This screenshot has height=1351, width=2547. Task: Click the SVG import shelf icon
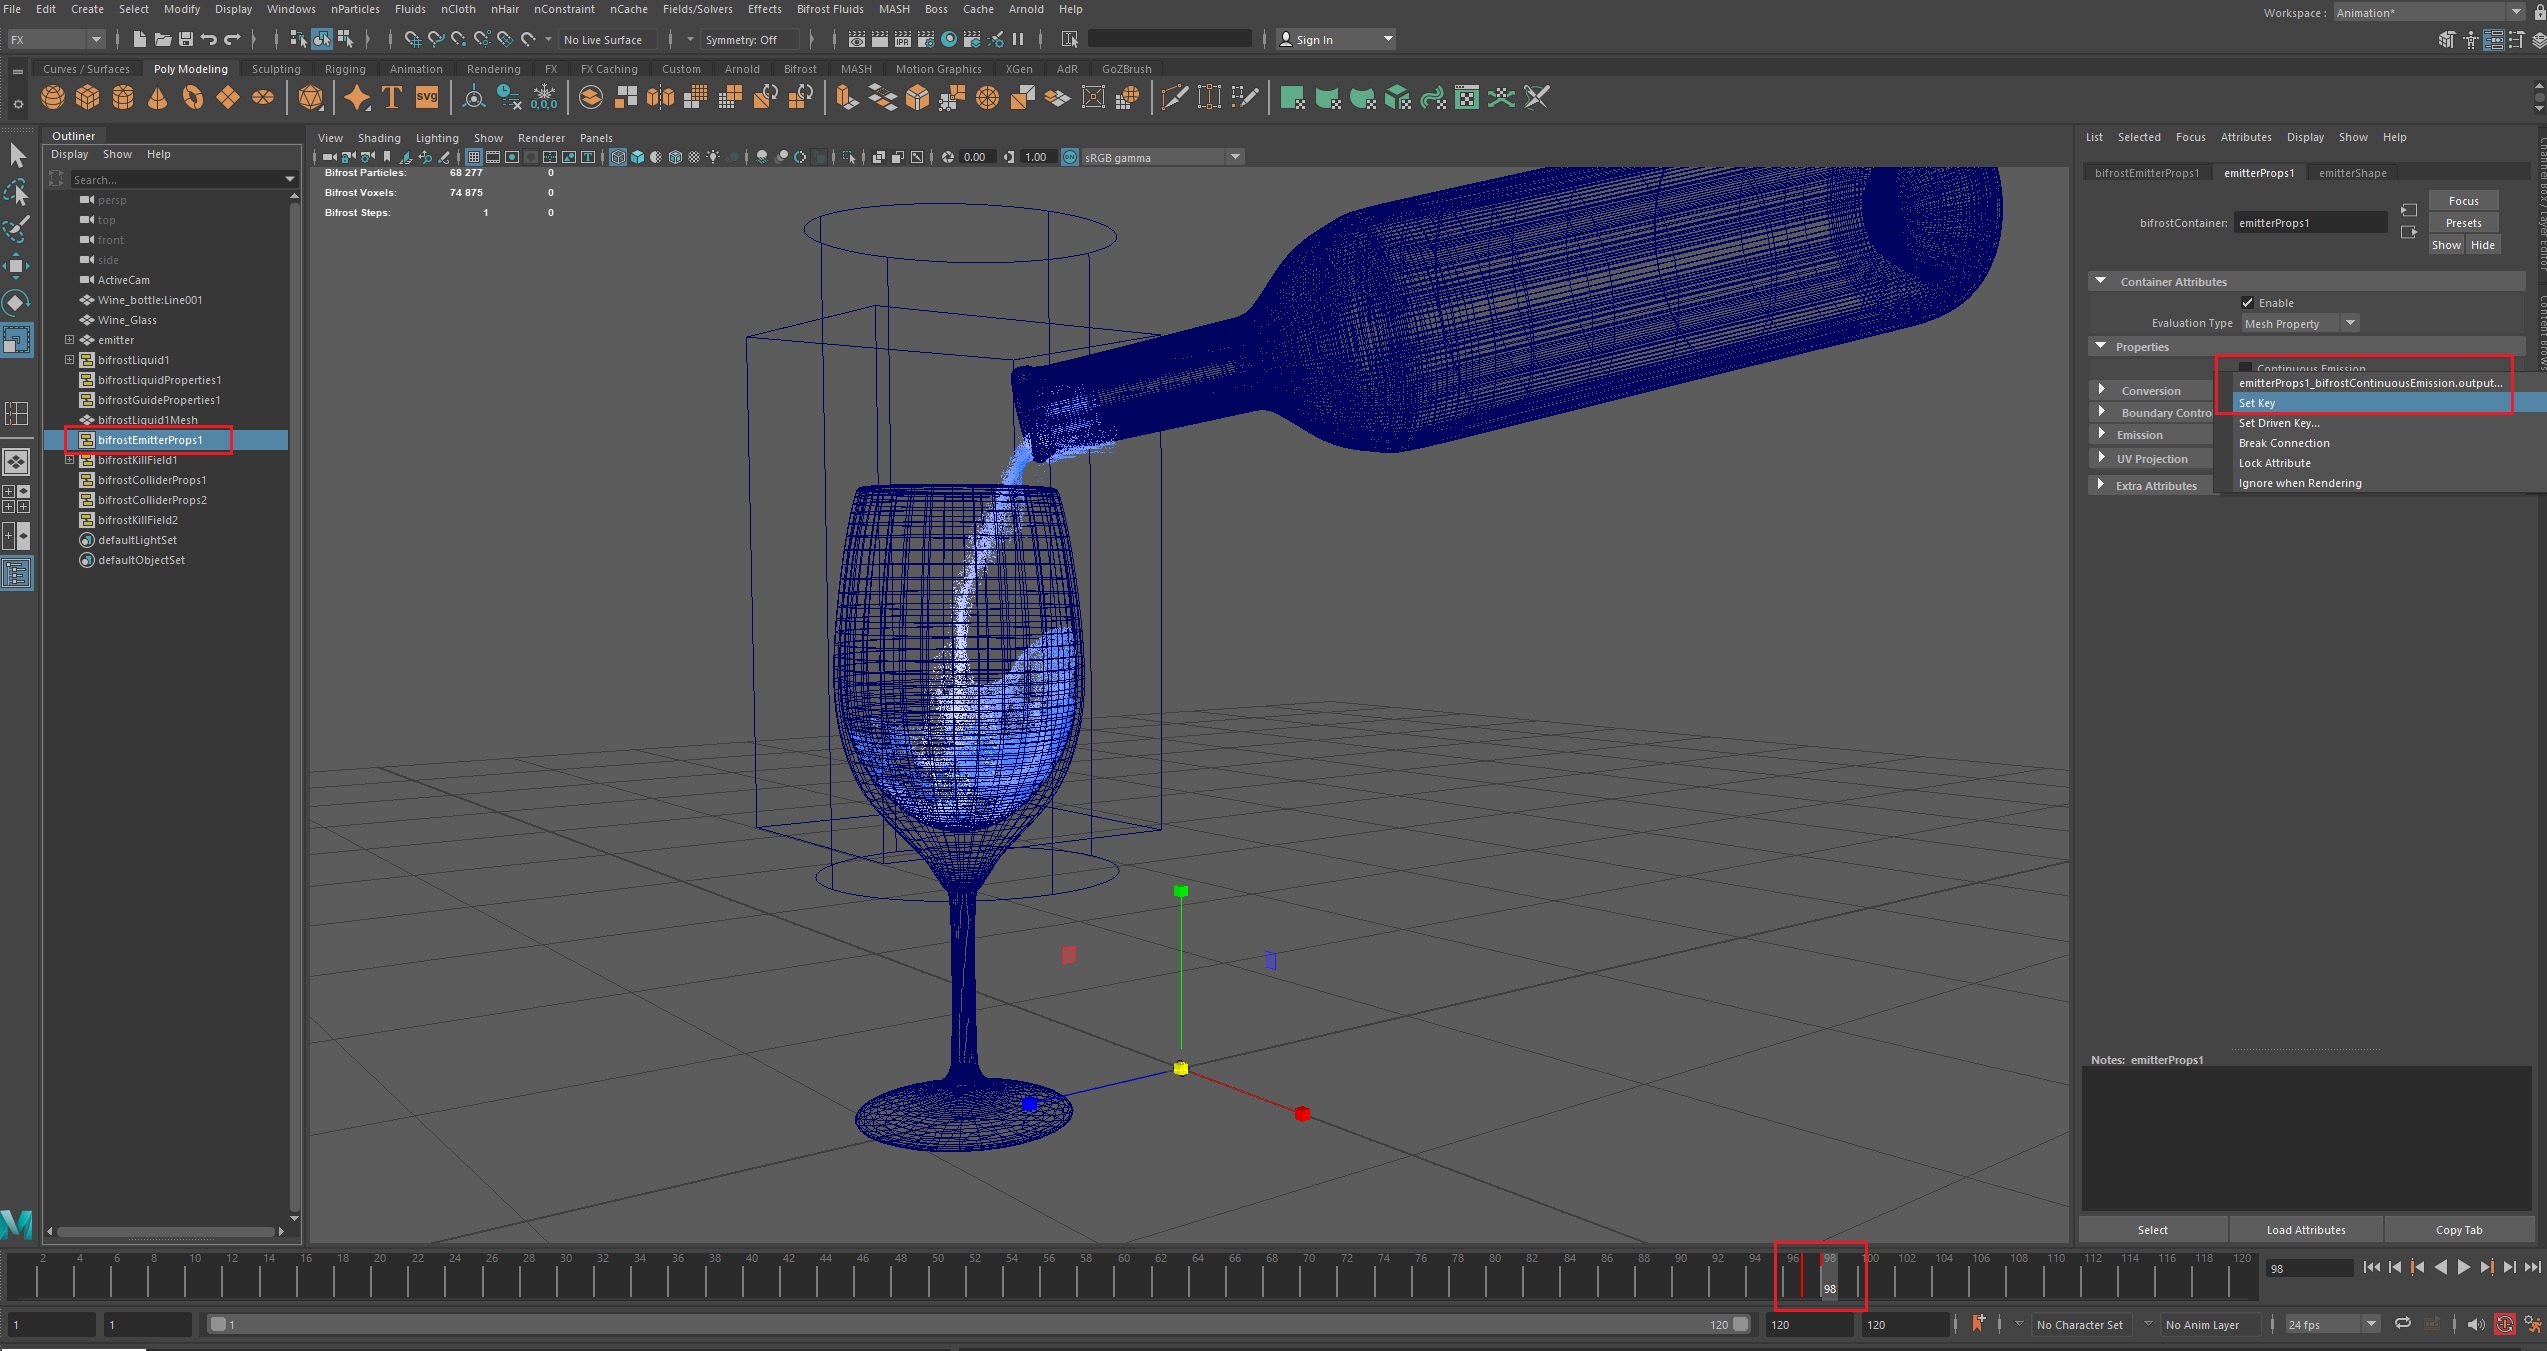427,97
